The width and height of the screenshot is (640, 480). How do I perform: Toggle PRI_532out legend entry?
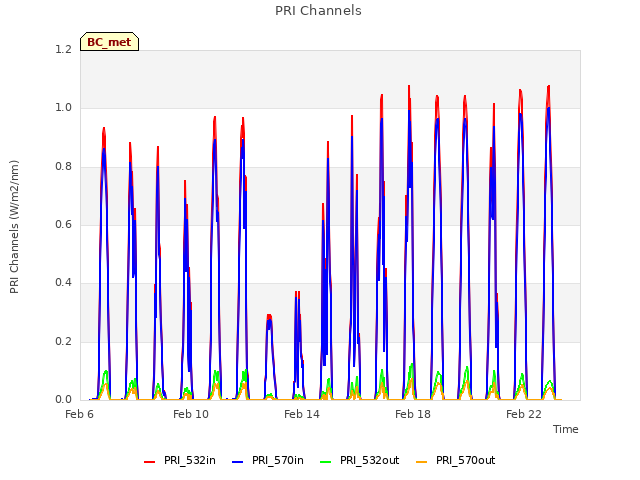(360, 460)
